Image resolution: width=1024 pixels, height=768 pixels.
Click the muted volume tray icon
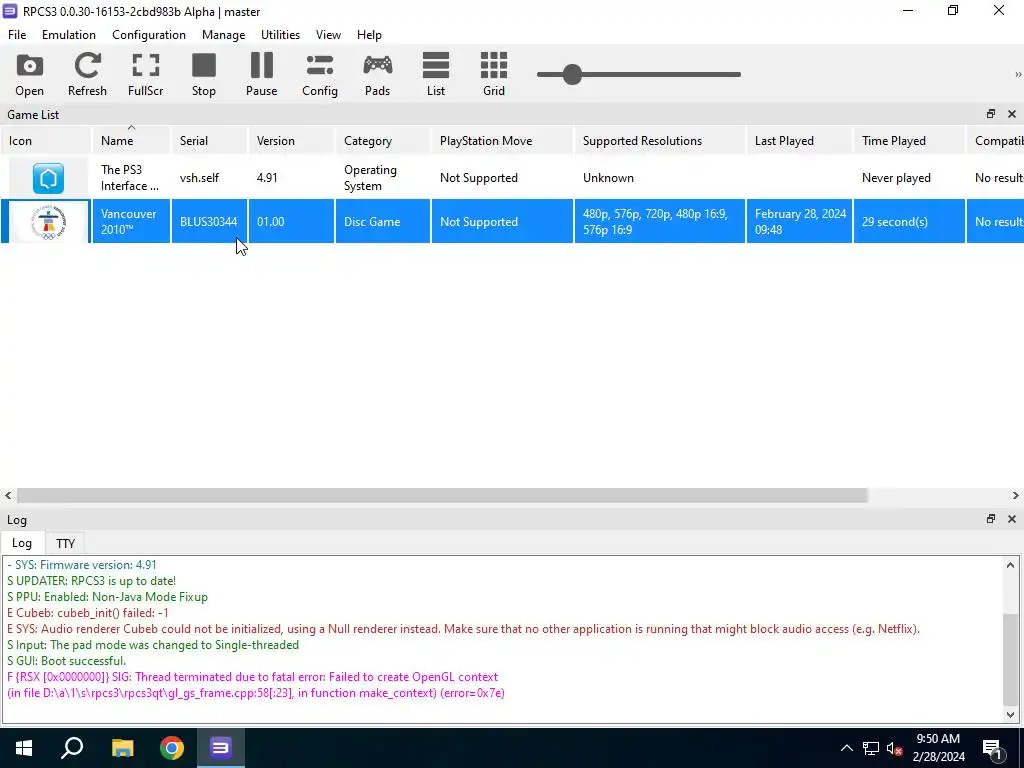[x=894, y=748]
